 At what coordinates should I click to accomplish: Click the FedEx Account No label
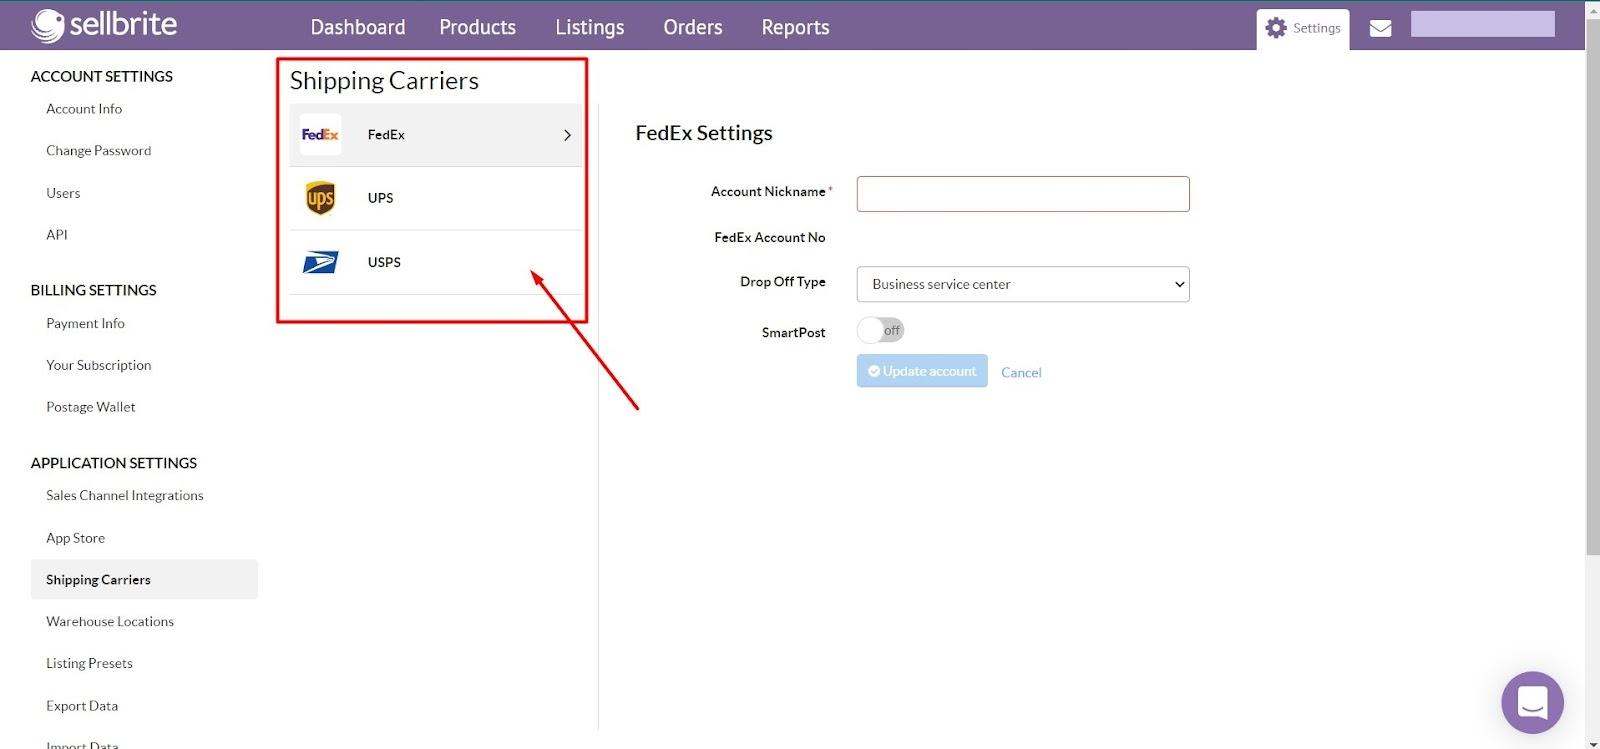point(770,238)
